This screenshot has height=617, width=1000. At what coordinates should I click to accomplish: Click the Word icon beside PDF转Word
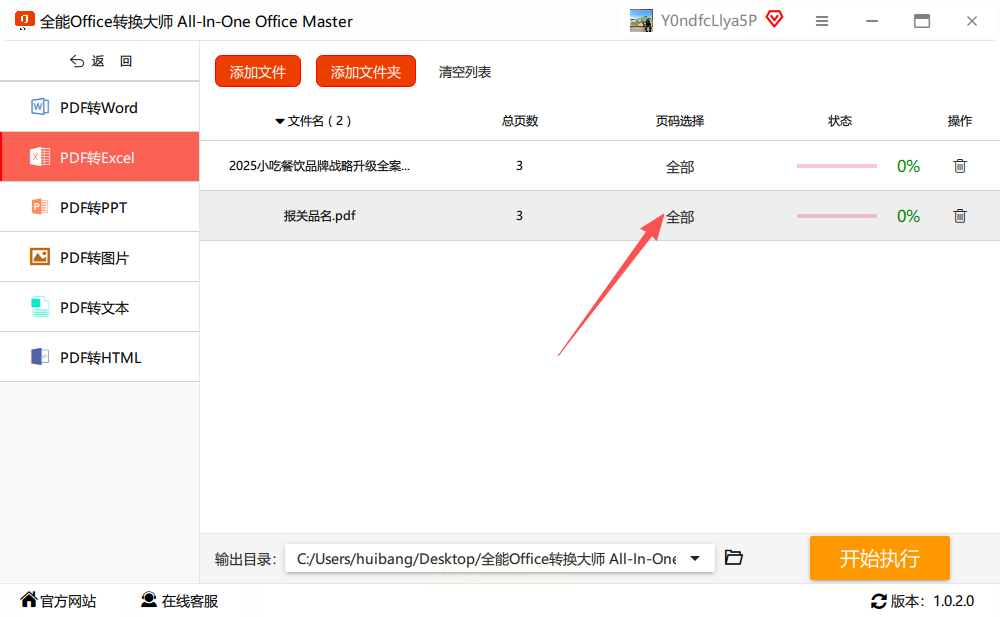tap(40, 107)
